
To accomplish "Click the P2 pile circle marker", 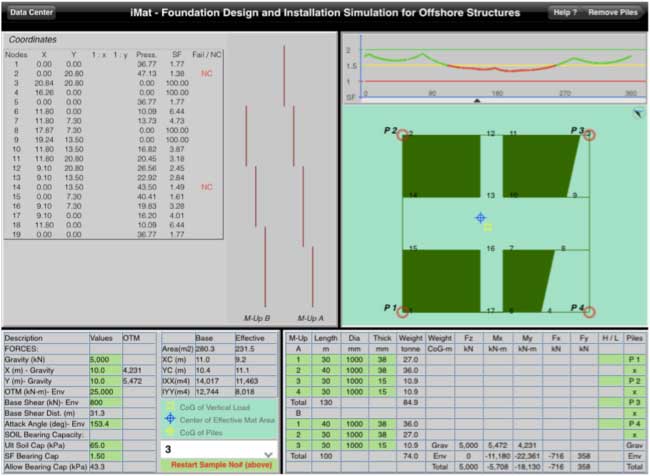I will click(403, 134).
